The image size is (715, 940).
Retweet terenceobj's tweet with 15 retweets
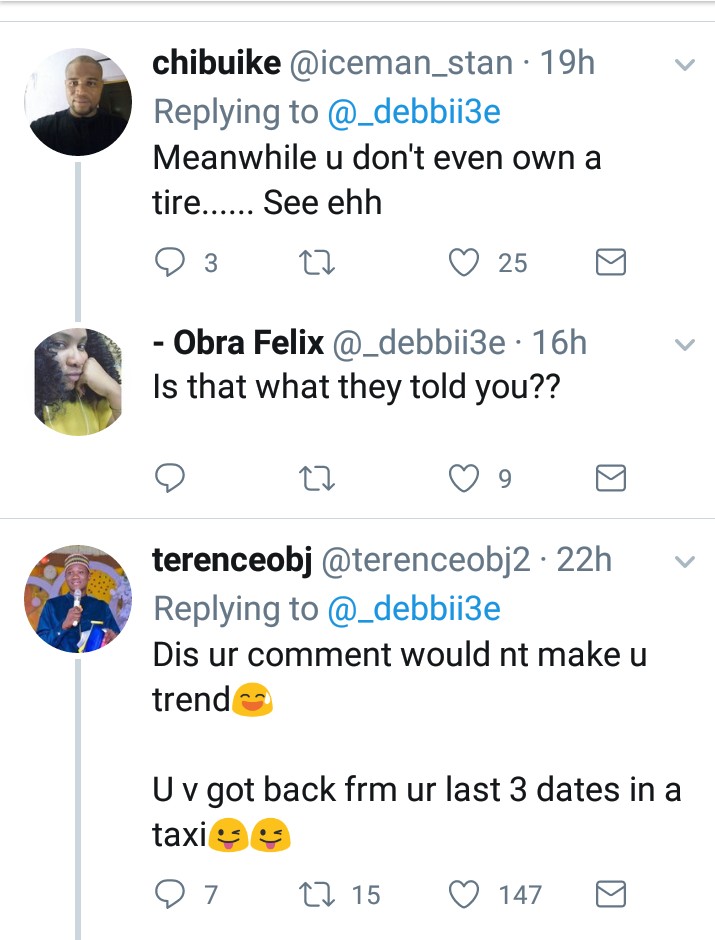317,894
